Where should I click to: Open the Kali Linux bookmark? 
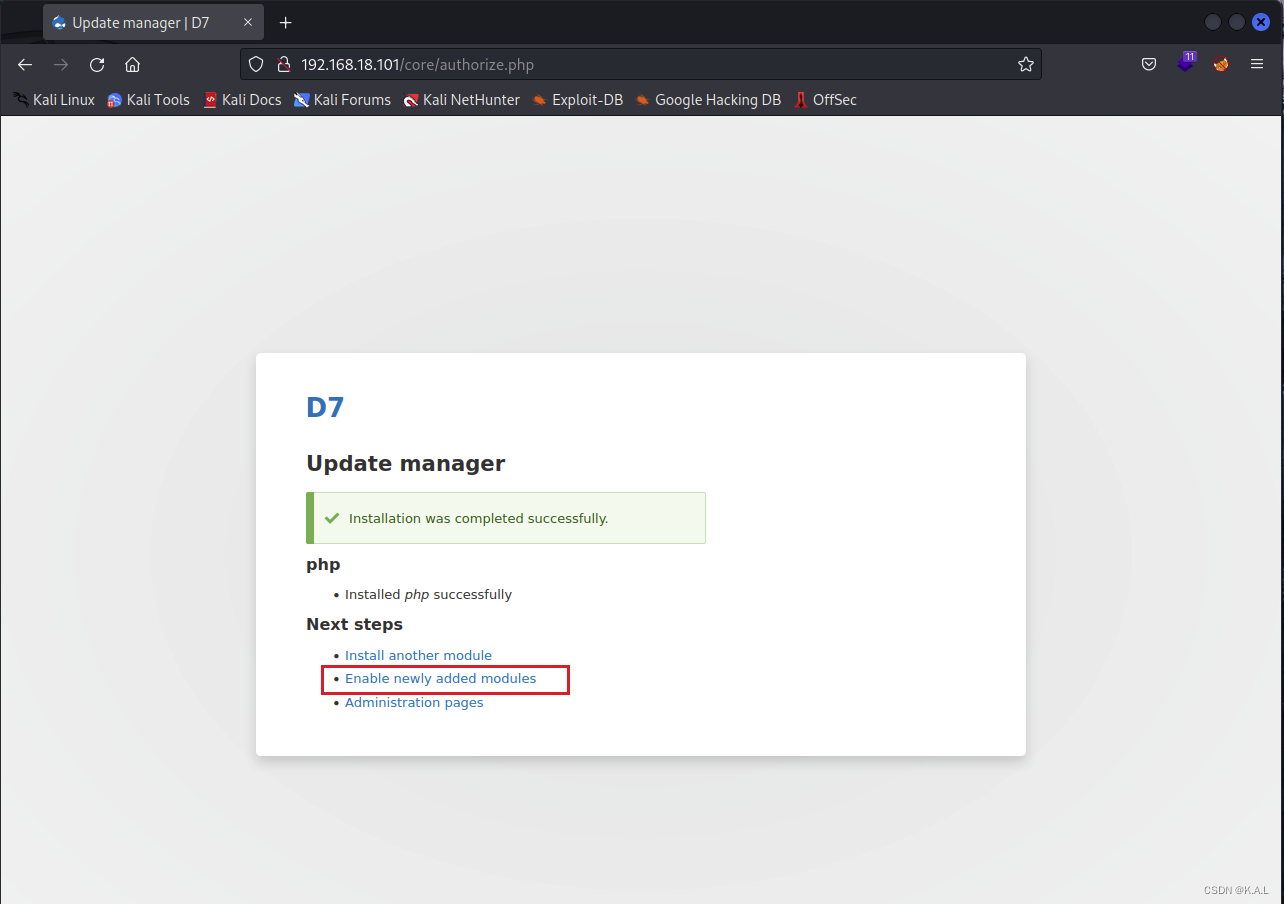(54, 100)
